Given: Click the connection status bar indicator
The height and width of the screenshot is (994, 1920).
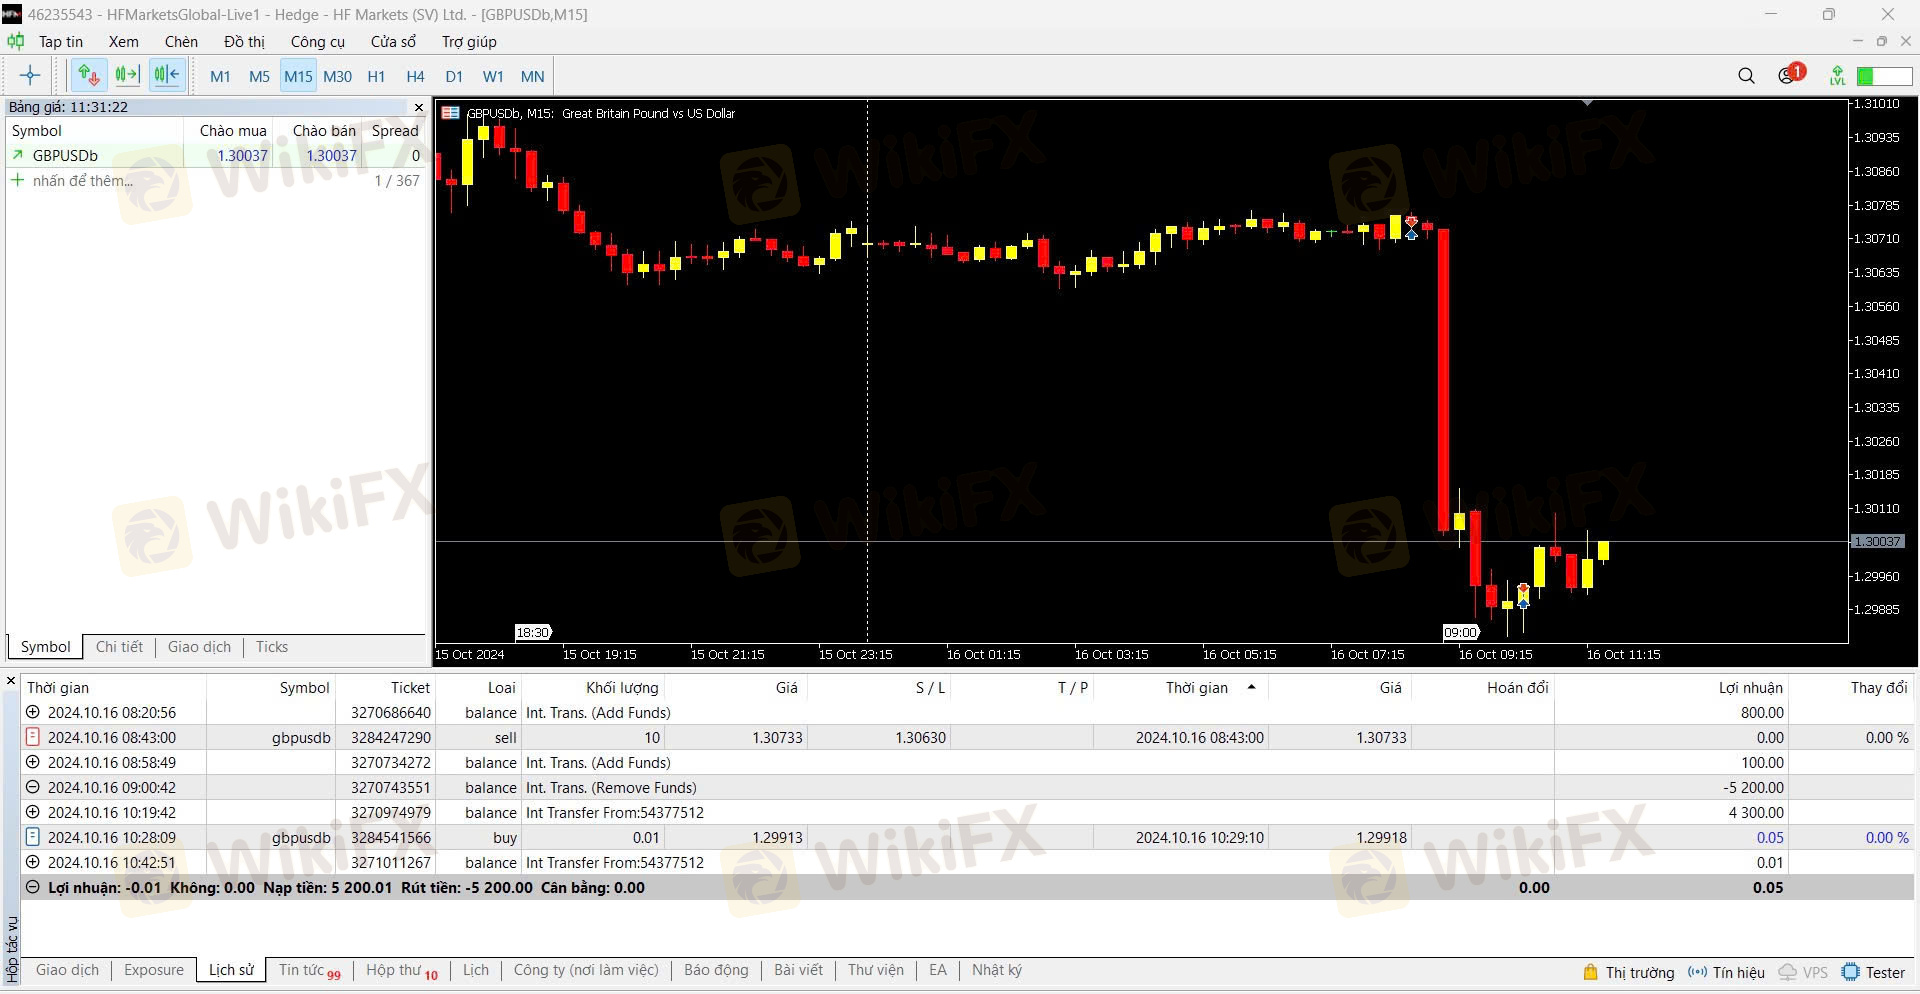Looking at the screenshot, I should 1884,76.
